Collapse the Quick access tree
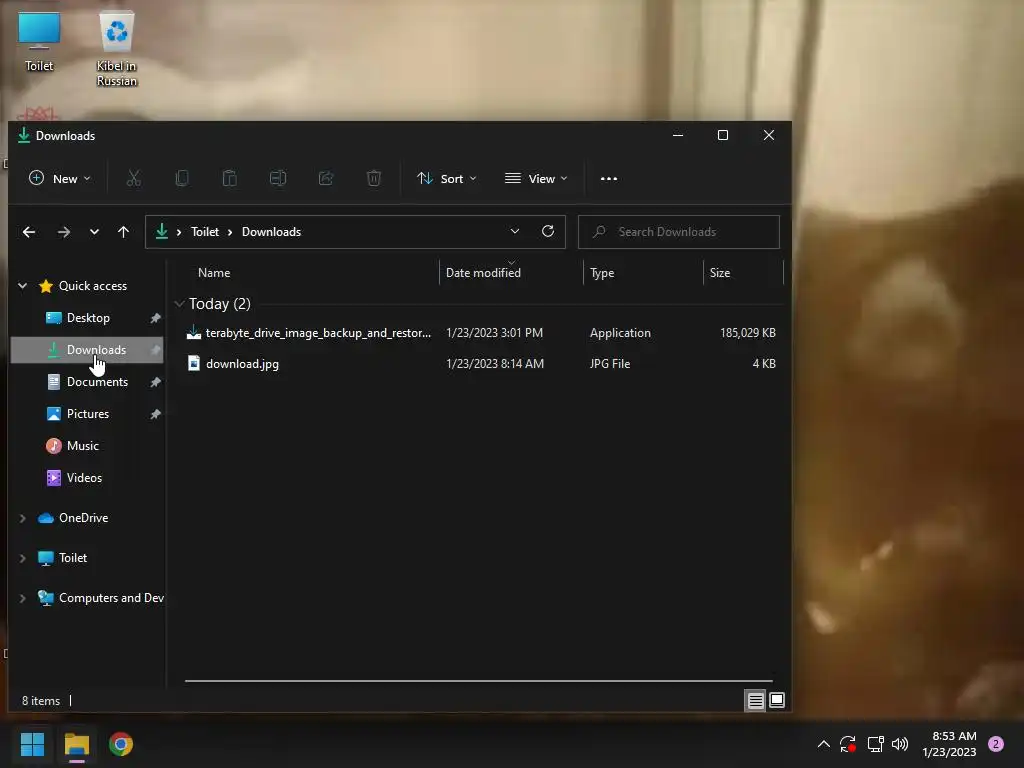Image resolution: width=1024 pixels, height=768 pixels. pyautogui.click(x=23, y=285)
